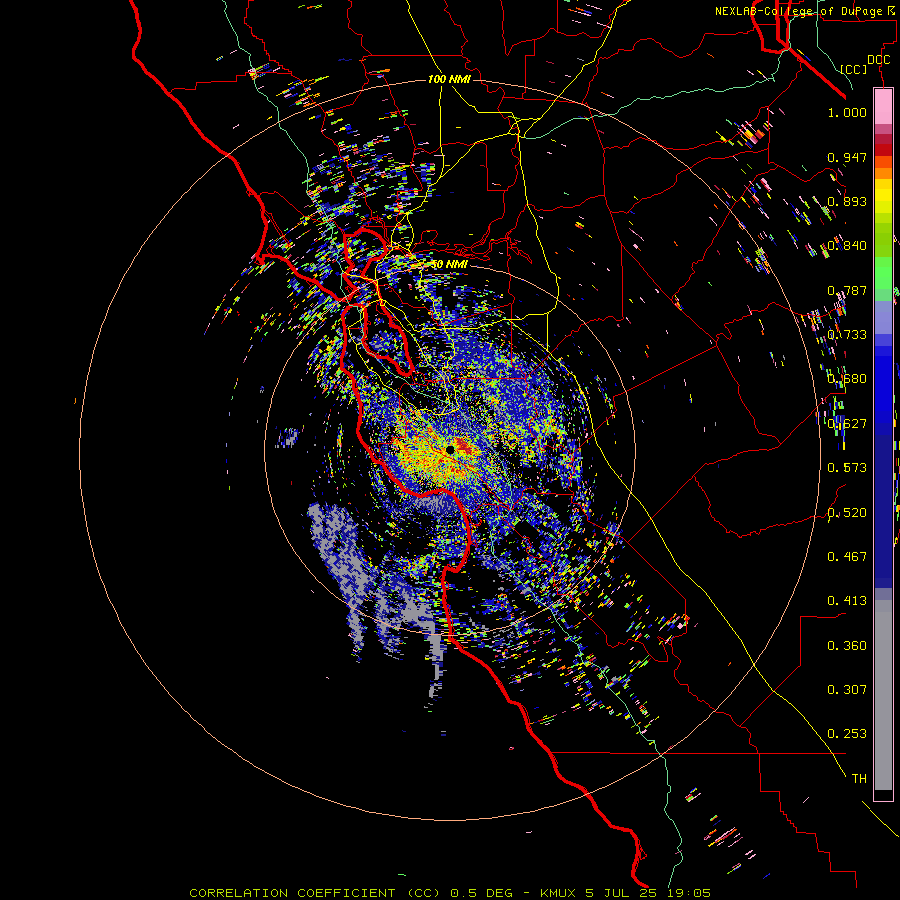This screenshot has height=900, width=900.
Task: Click the 0.947 scale value
Action: pyautogui.click(x=847, y=157)
